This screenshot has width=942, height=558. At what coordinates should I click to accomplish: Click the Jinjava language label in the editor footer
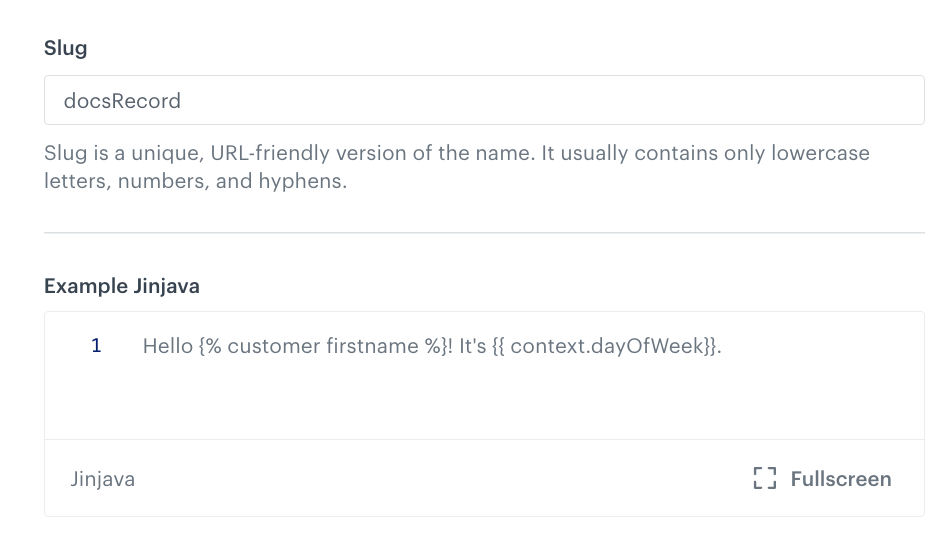click(102, 479)
